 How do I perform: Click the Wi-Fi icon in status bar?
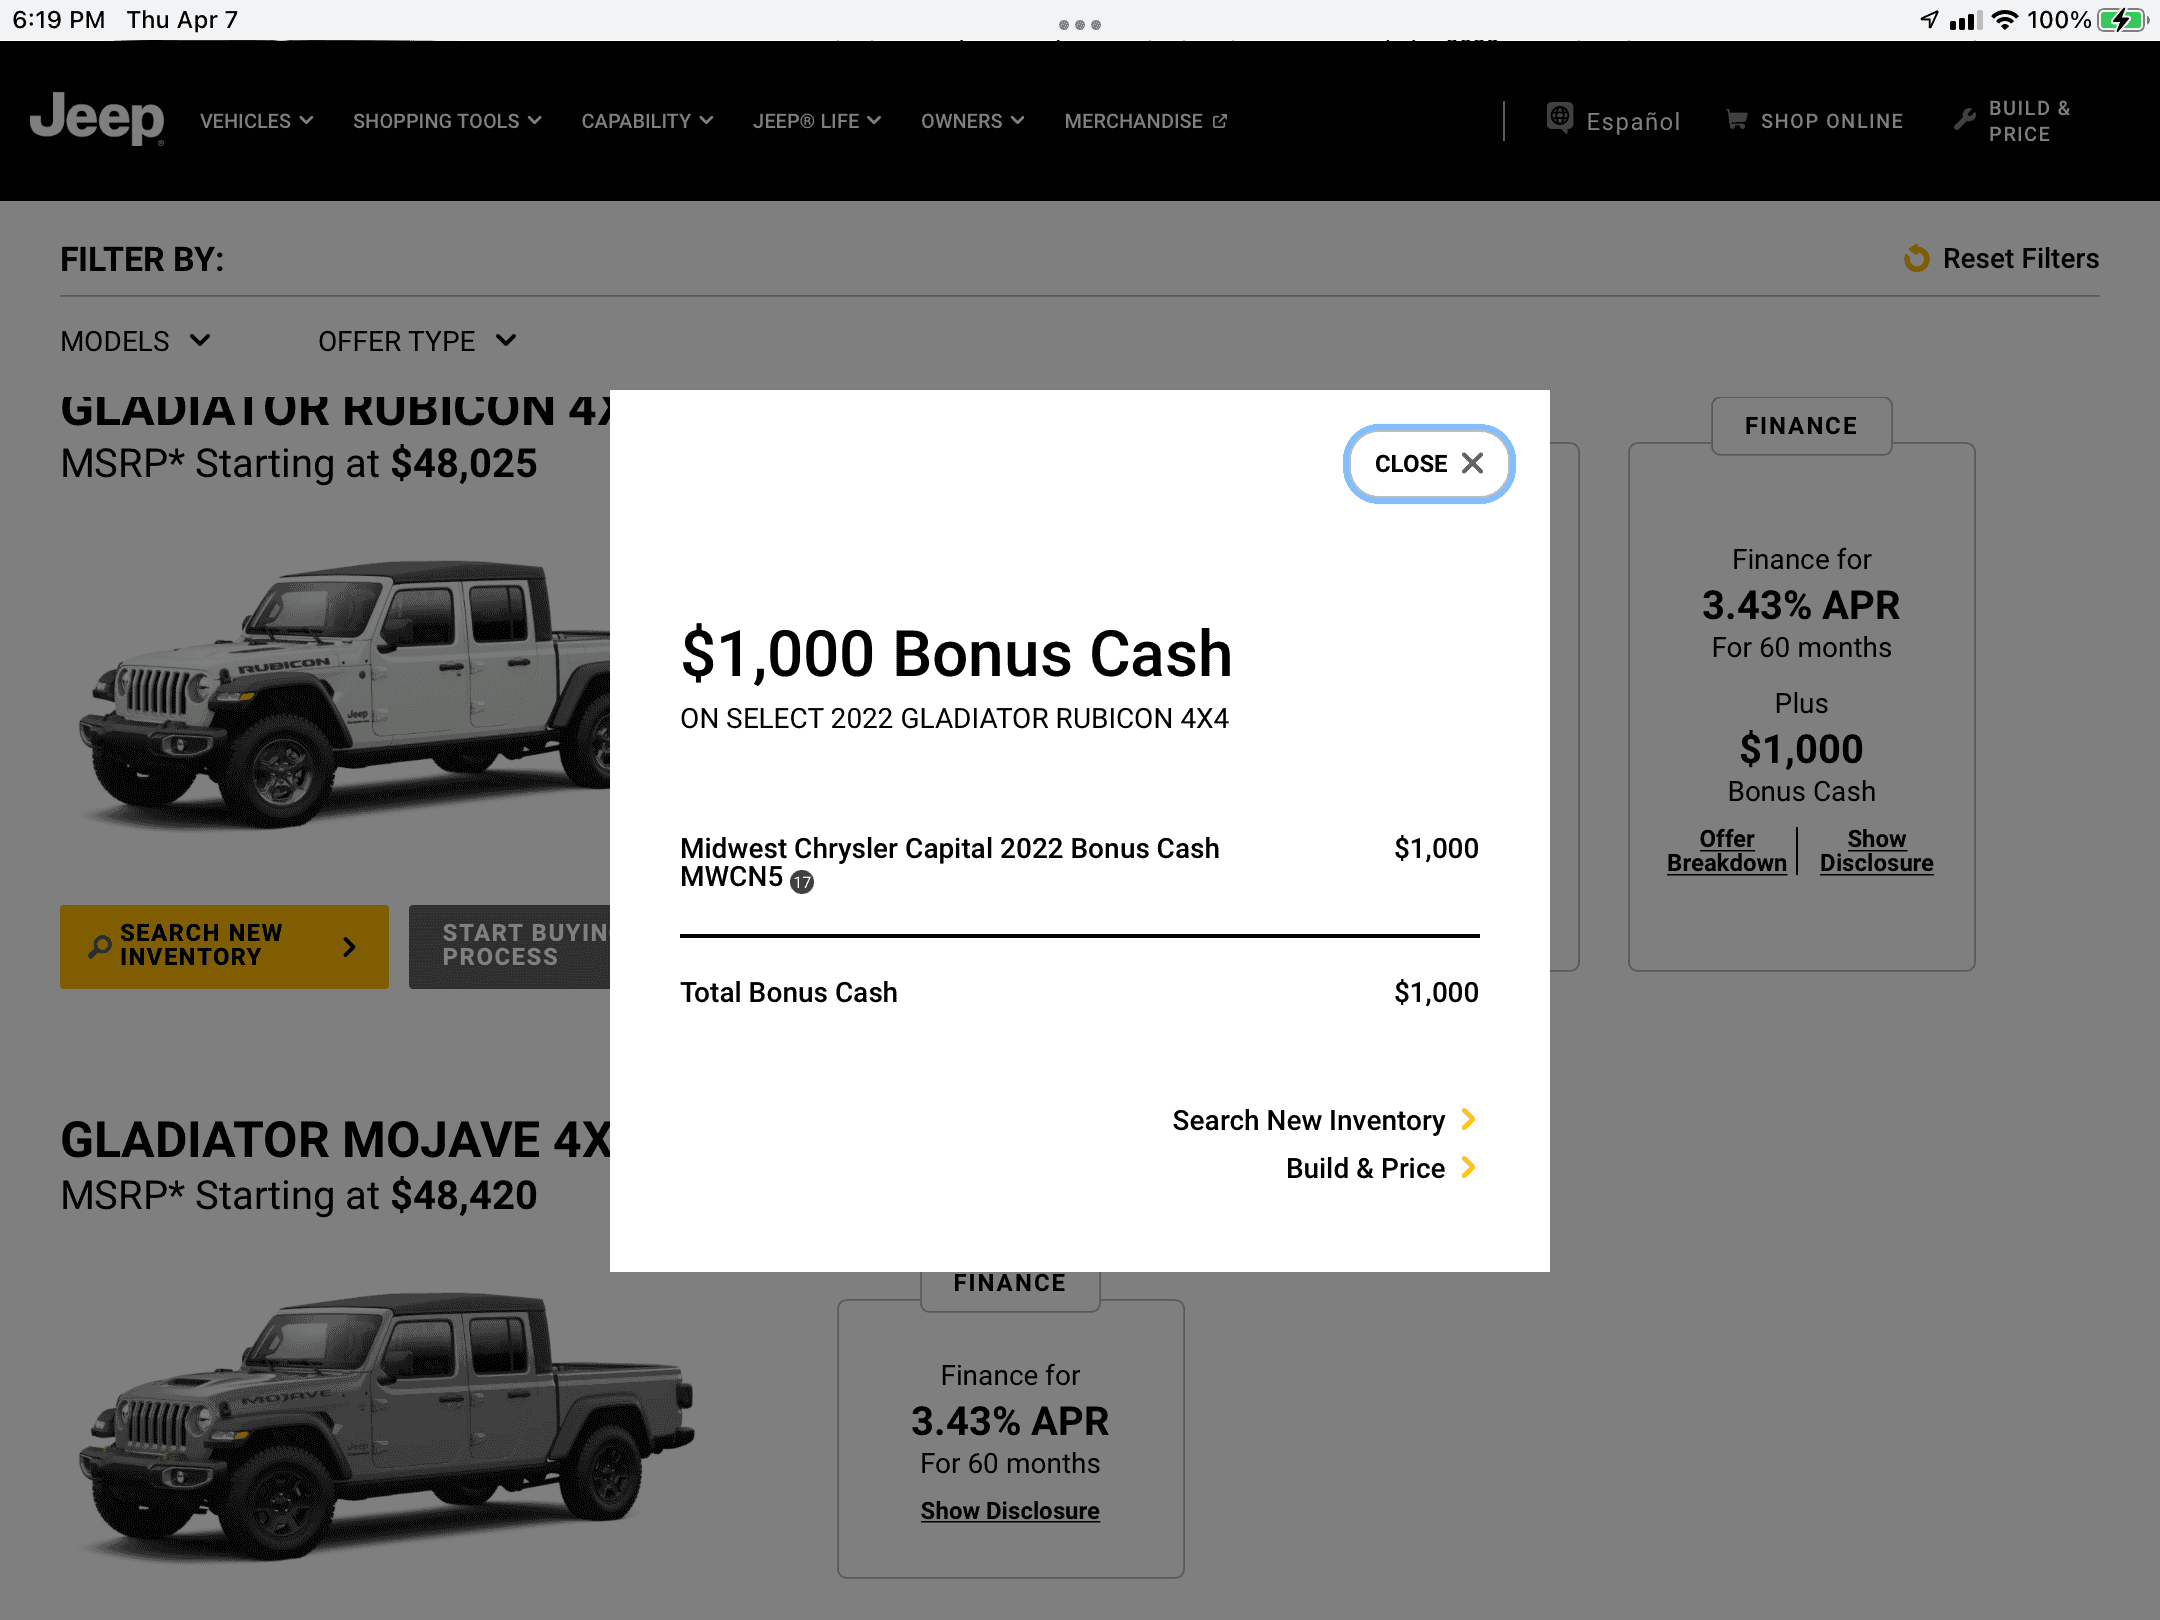[x=2004, y=20]
